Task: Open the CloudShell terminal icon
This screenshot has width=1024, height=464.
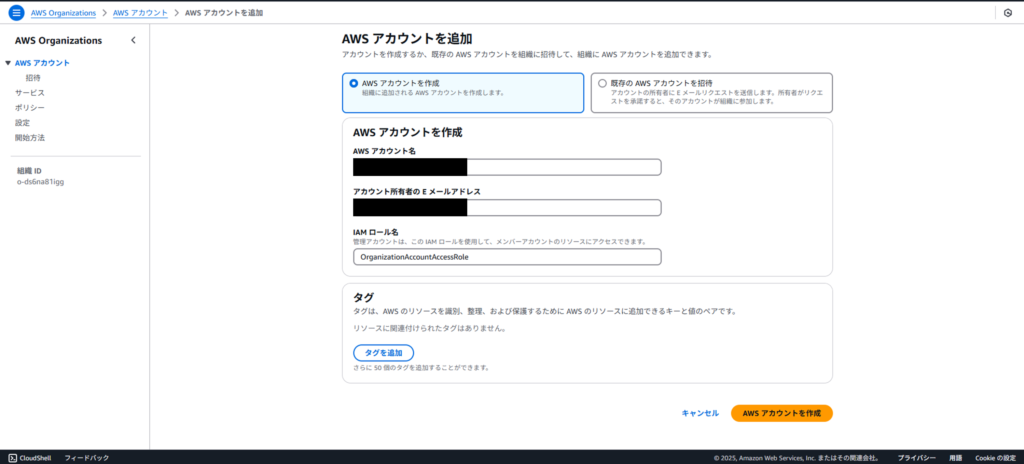Action: (13, 458)
